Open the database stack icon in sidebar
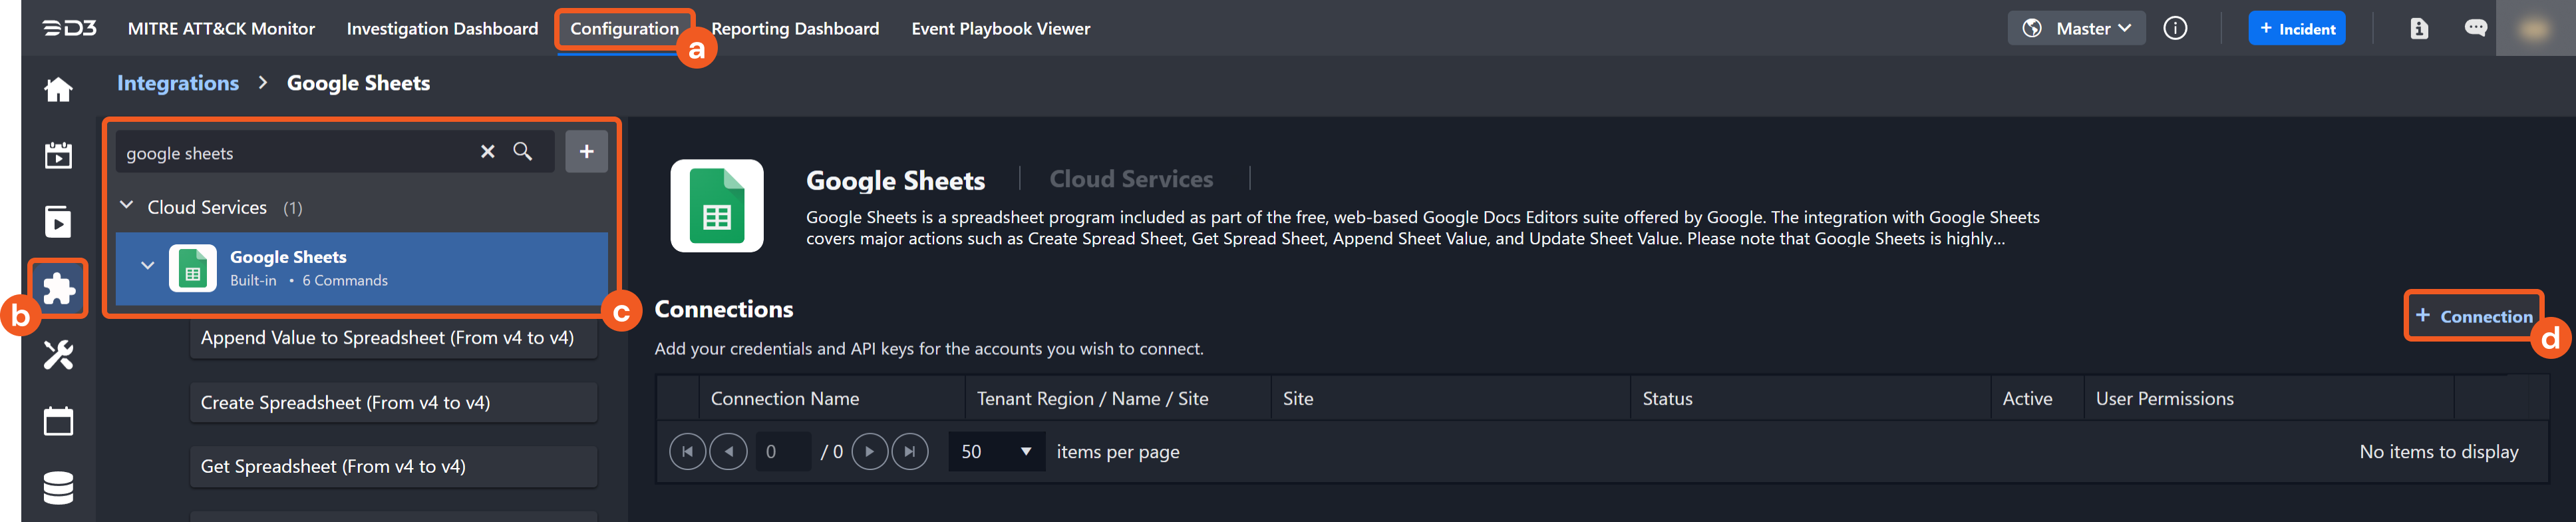The image size is (2576, 522). point(58,487)
